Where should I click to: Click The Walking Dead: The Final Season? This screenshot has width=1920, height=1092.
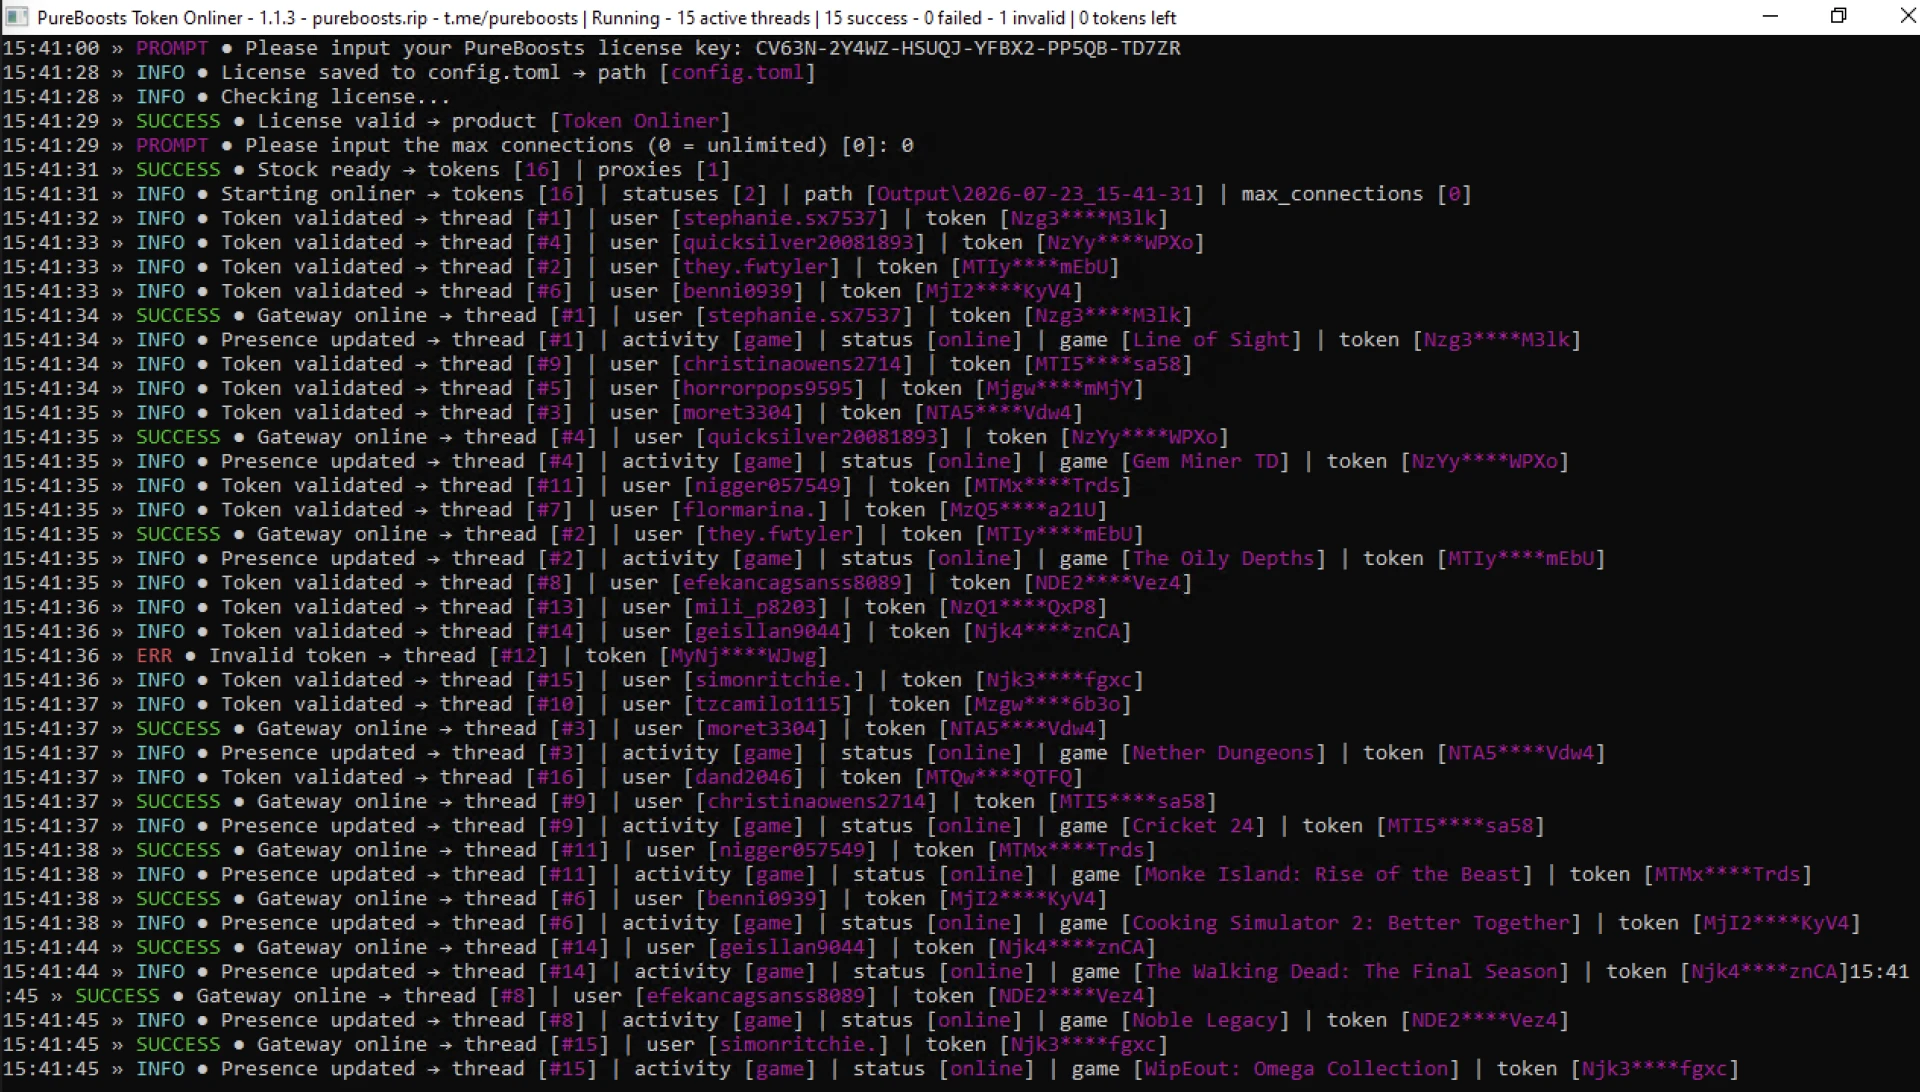pos(1351,972)
